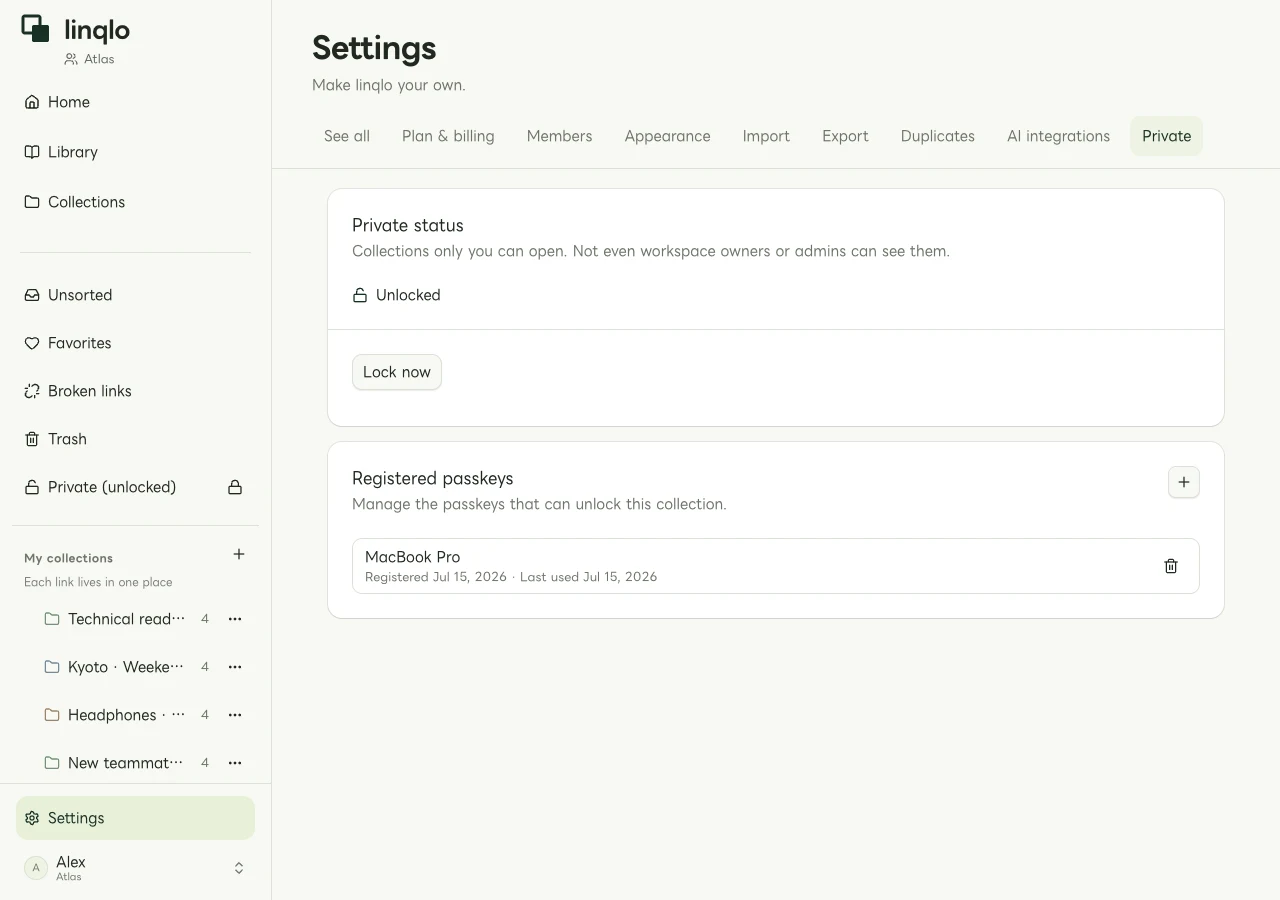The image size is (1280, 900).
Task: Add a passkey with the plus button
Action: (x=1184, y=482)
